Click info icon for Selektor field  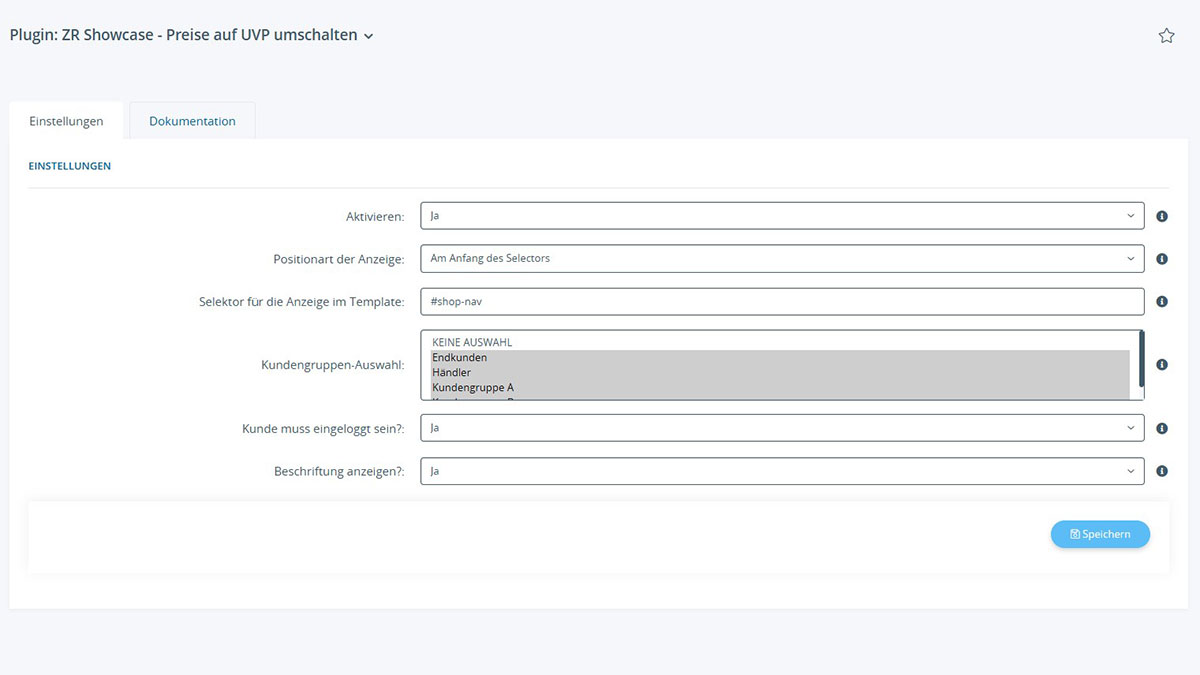[1162, 301]
